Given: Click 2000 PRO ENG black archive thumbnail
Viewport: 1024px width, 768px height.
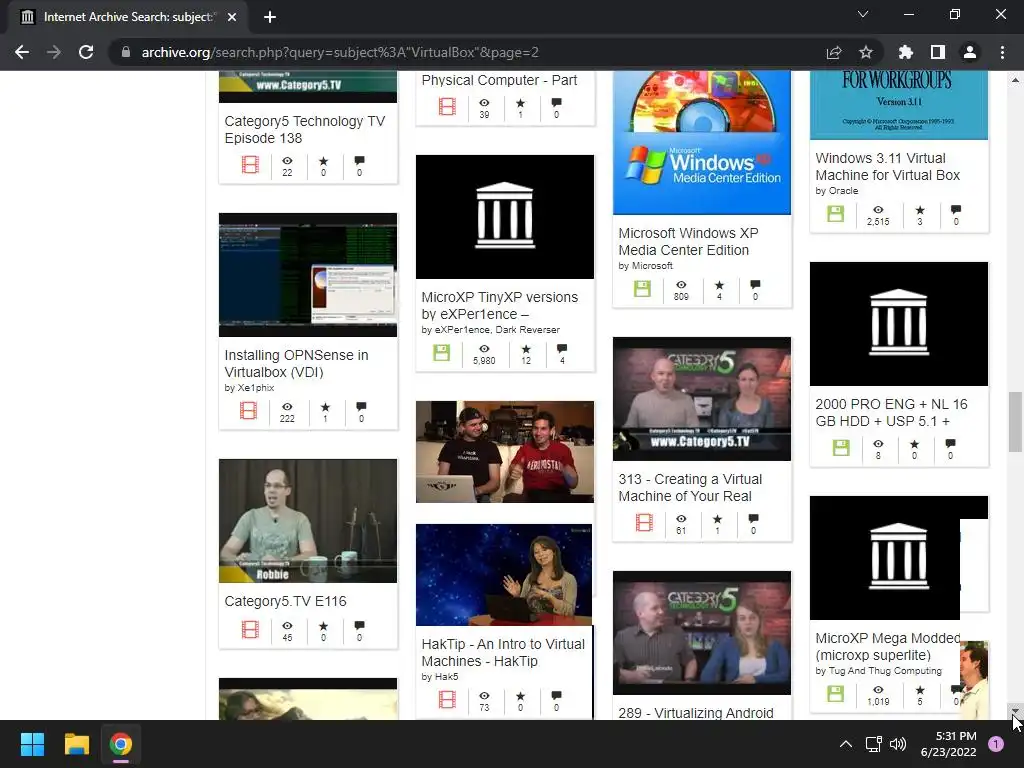Looking at the screenshot, I should pos(899,324).
